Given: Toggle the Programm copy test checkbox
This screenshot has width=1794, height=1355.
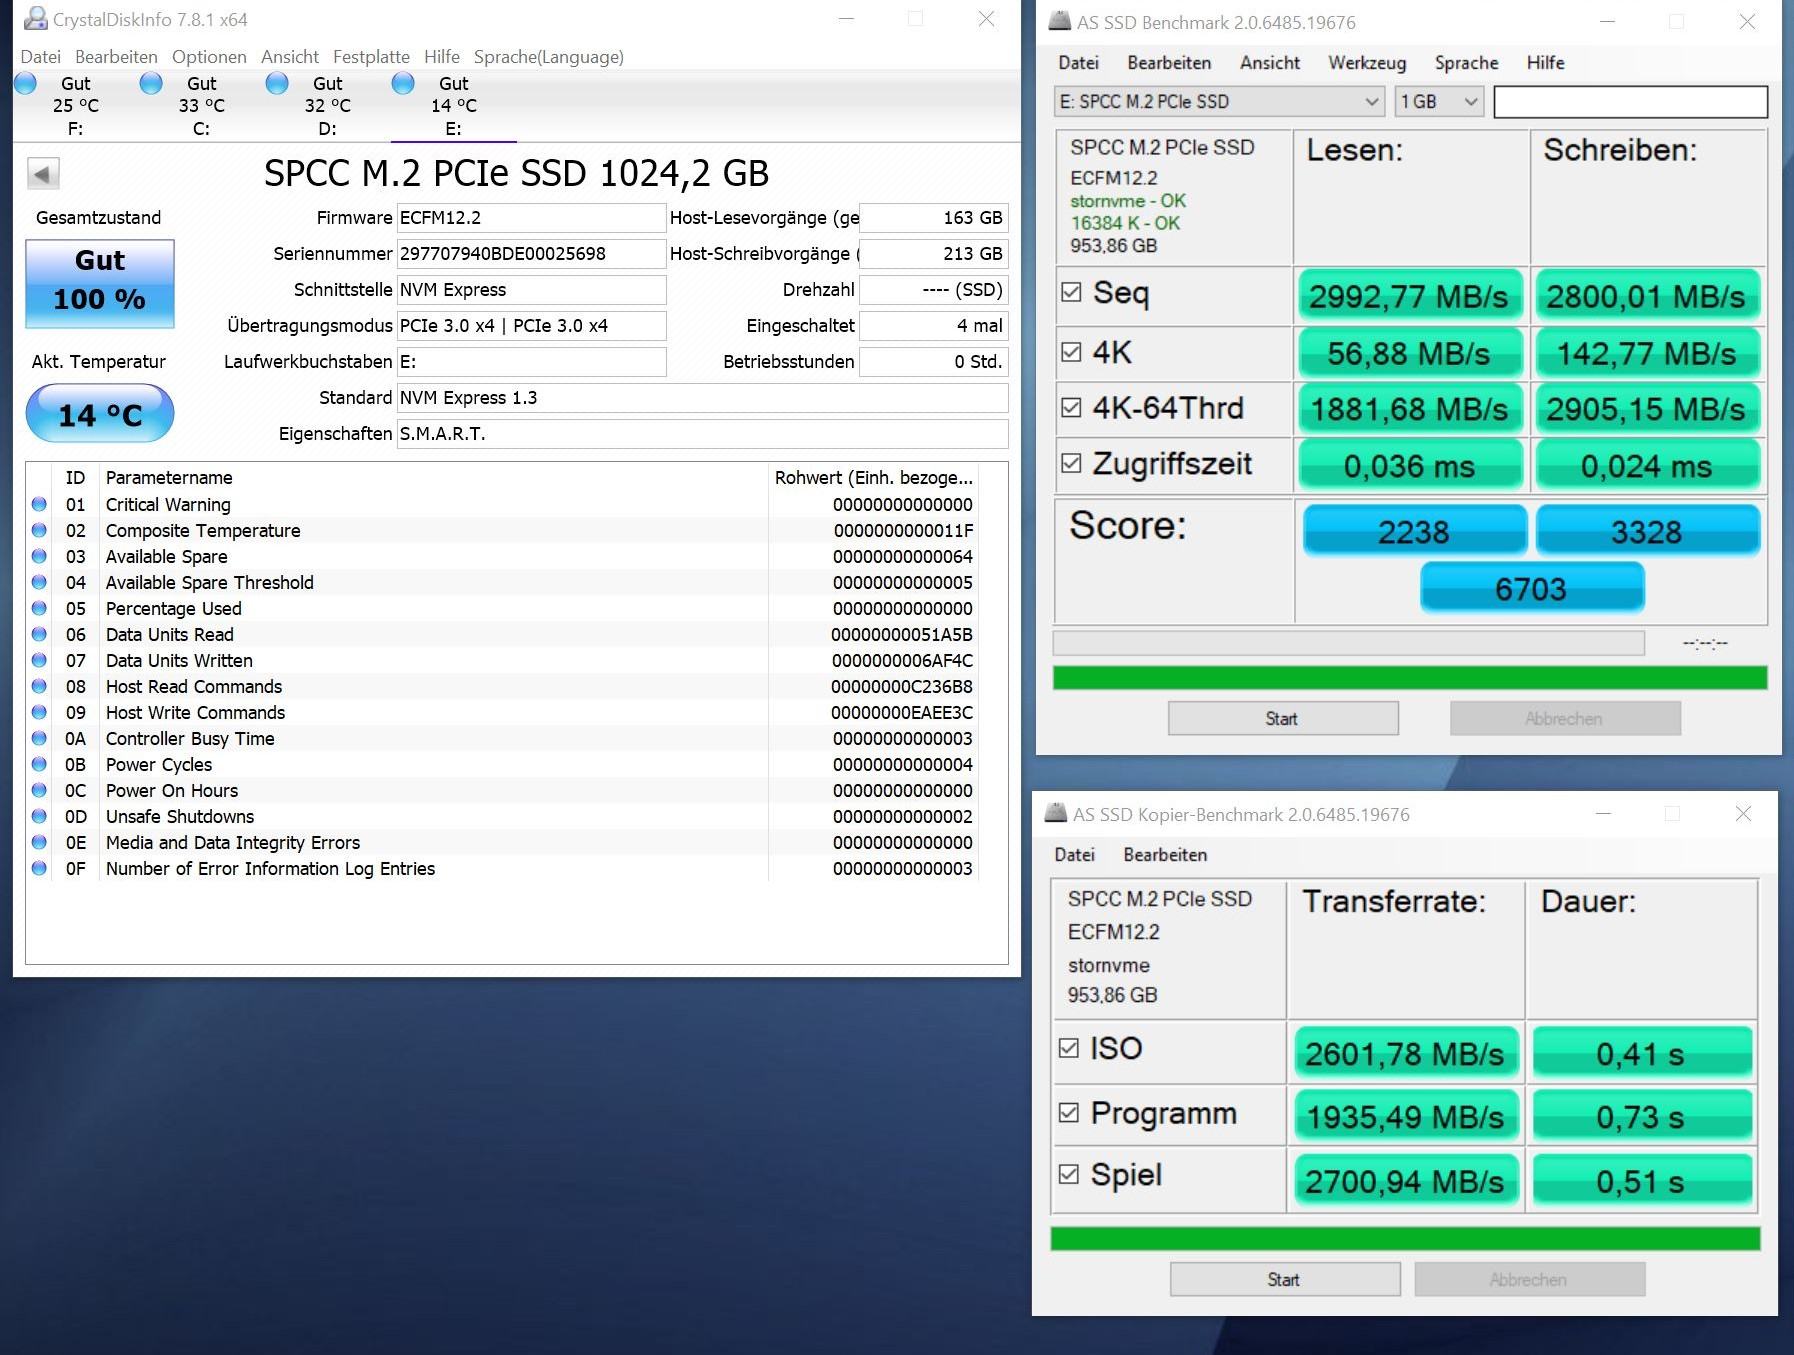Looking at the screenshot, I should [x=1069, y=1113].
